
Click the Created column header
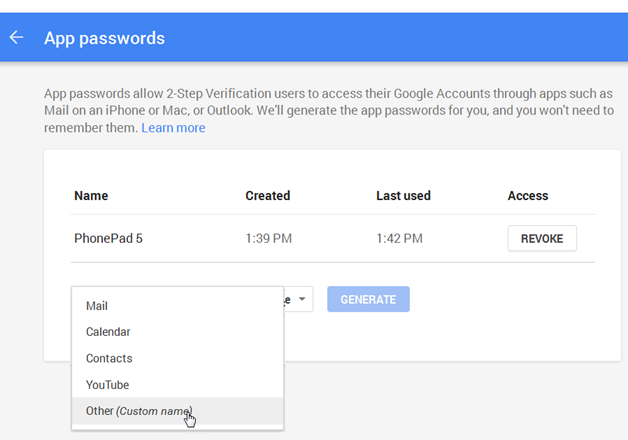268,195
